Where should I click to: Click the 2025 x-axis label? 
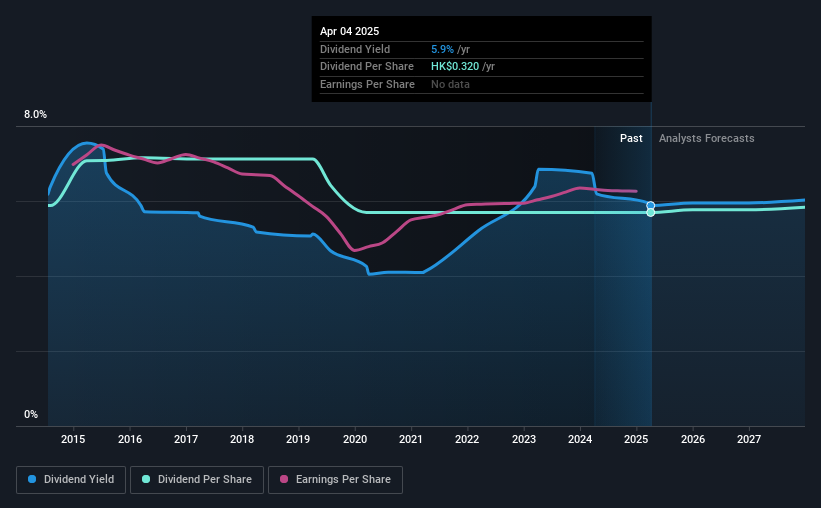click(x=636, y=439)
